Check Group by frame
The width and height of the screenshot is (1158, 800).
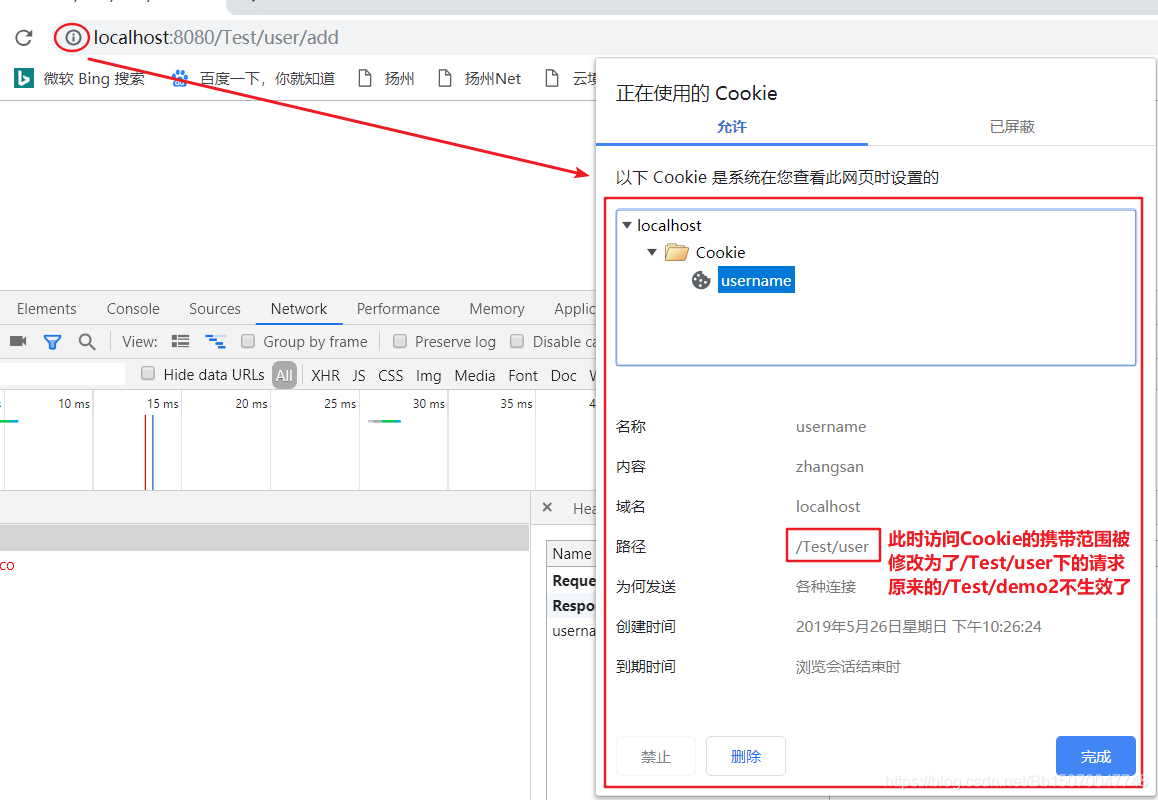(248, 341)
